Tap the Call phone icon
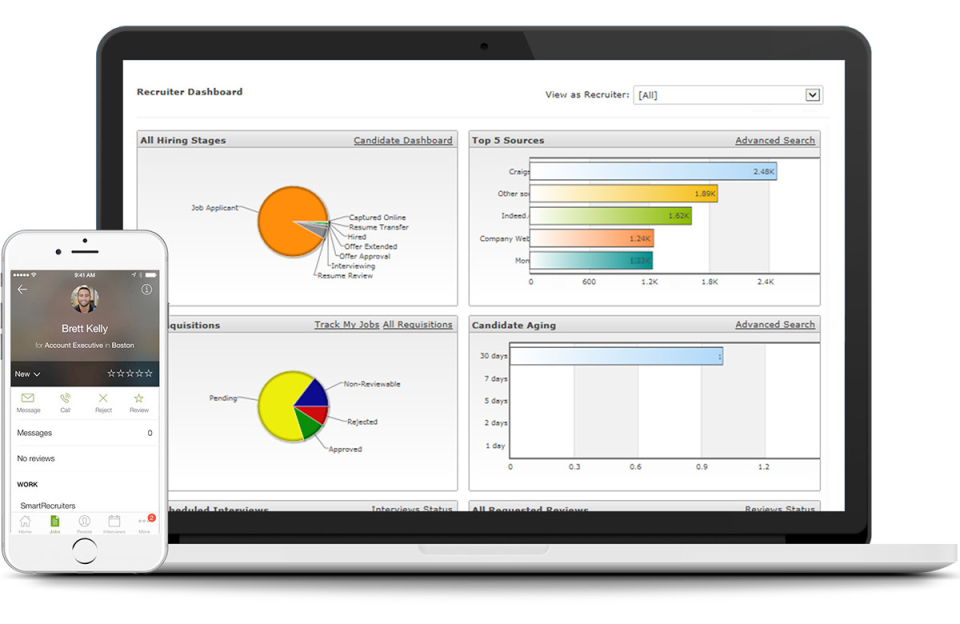 (66, 398)
